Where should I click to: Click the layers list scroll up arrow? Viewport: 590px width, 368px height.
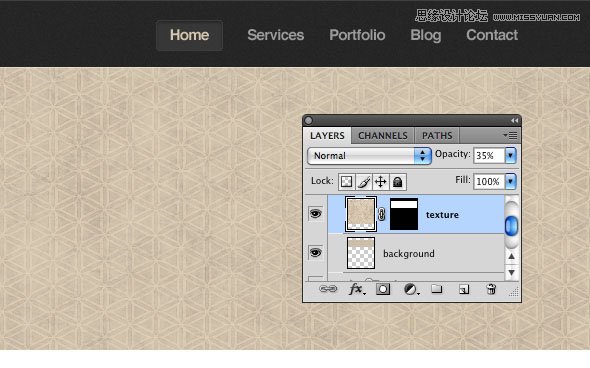511,256
